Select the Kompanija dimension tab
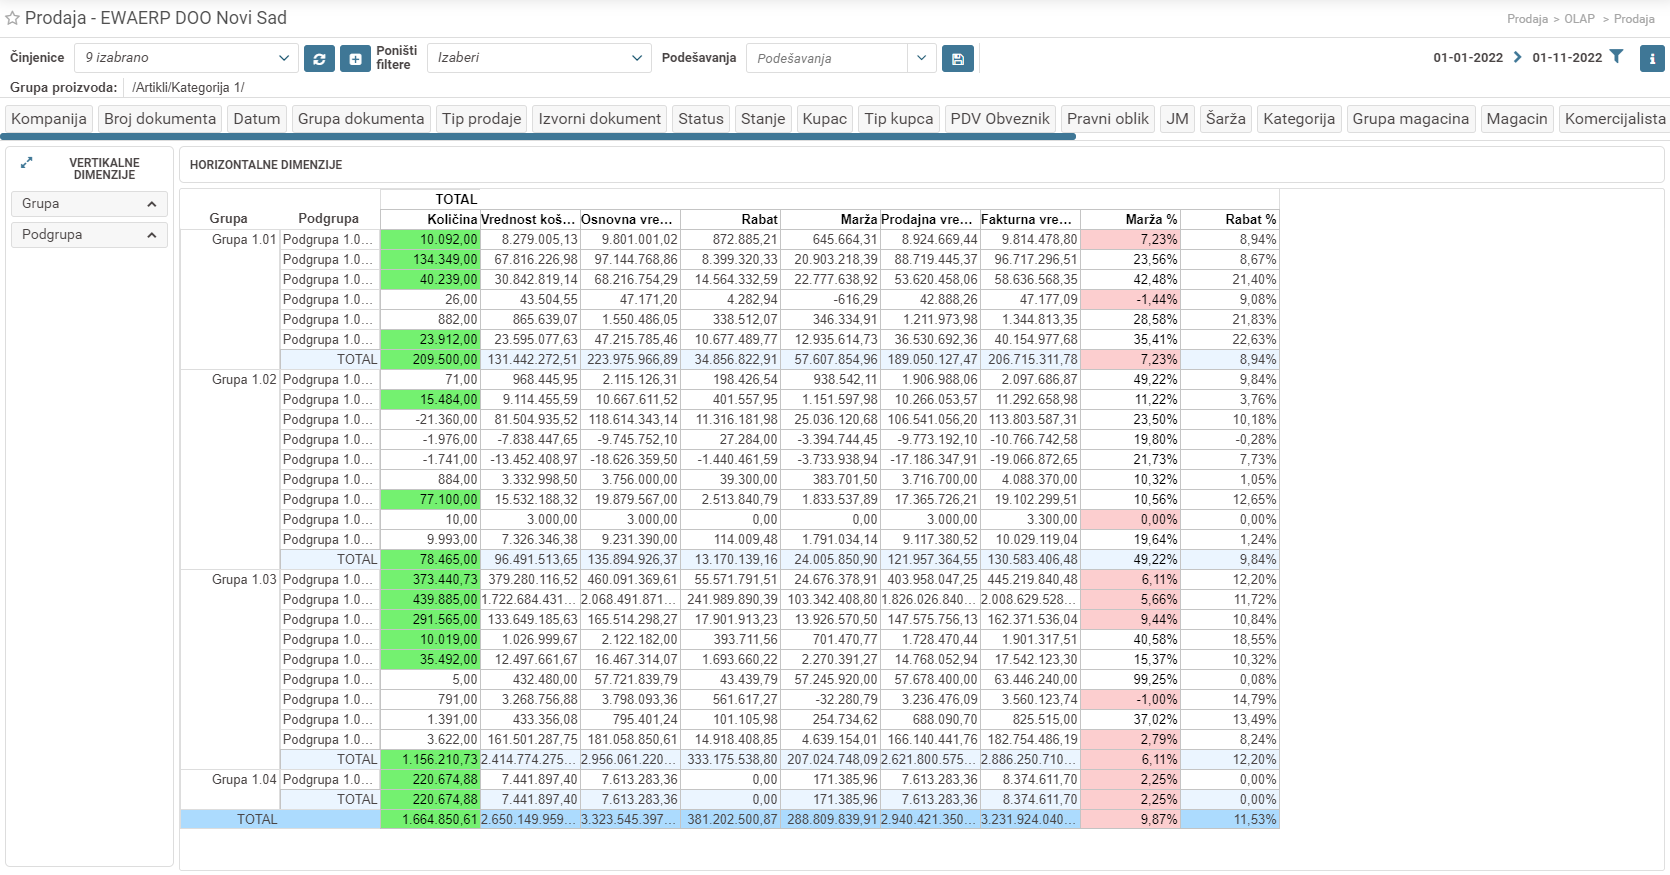 pyautogui.click(x=49, y=119)
